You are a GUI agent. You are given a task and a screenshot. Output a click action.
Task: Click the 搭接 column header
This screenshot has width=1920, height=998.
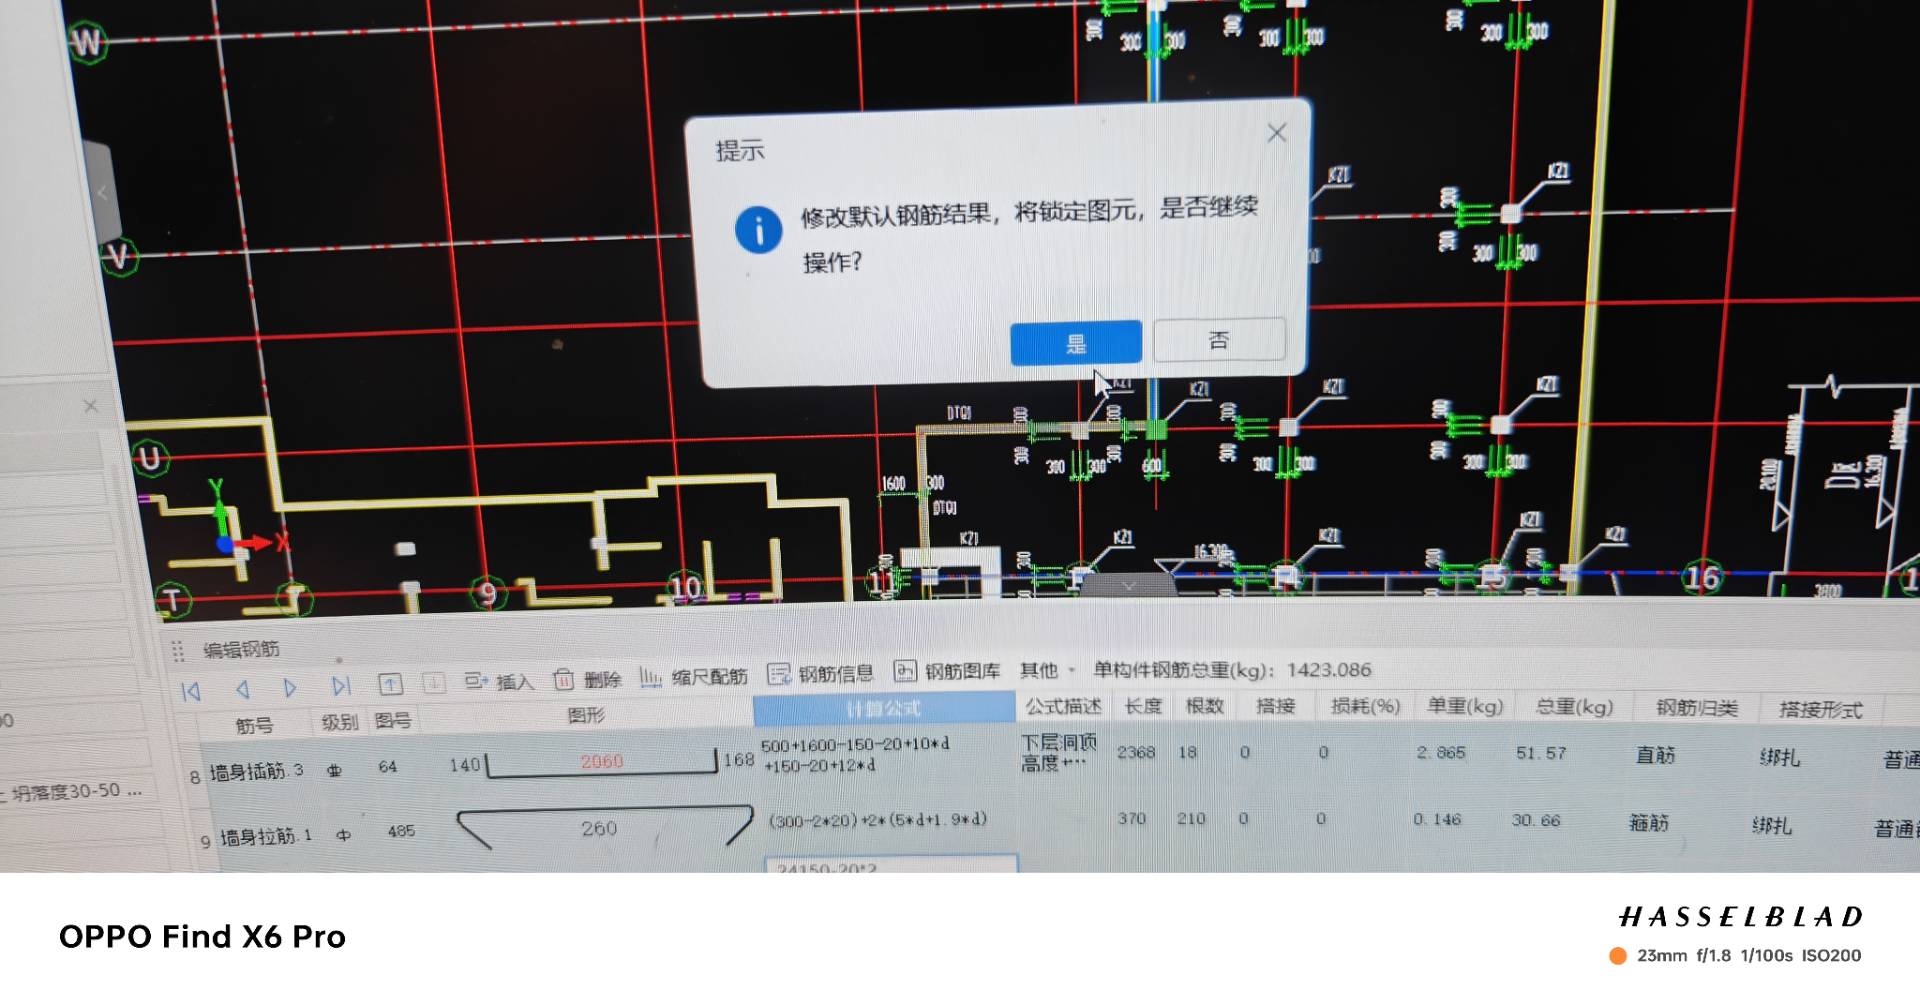click(x=1276, y=706)
